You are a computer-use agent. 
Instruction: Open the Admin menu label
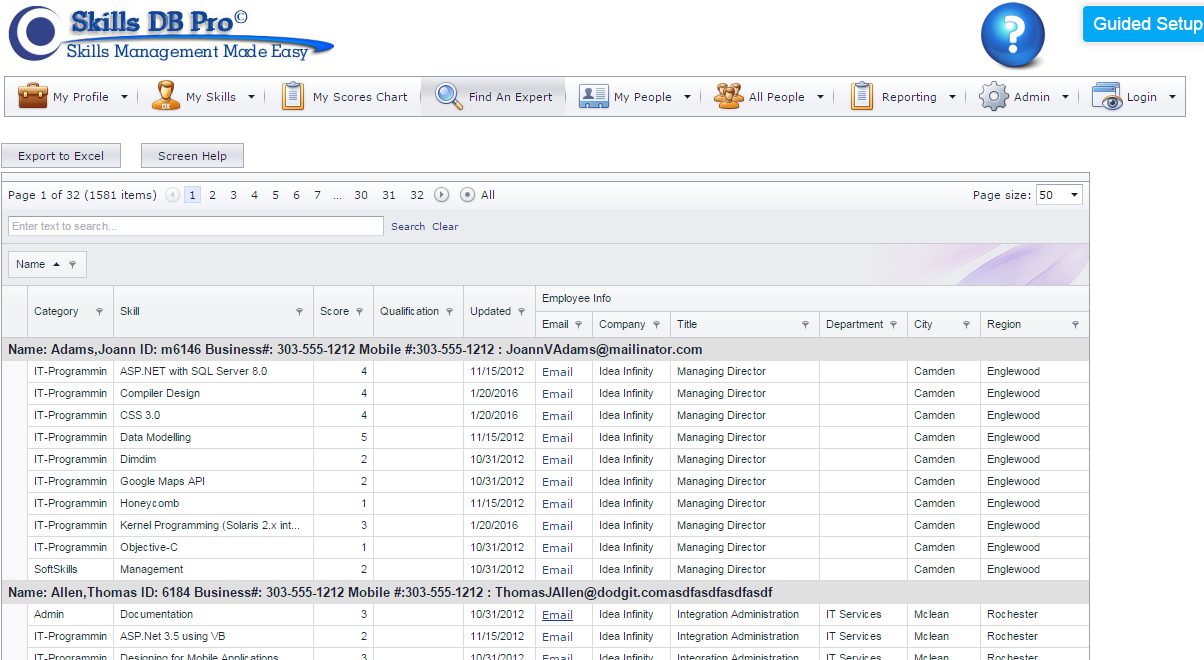[x=1032, y=97]
